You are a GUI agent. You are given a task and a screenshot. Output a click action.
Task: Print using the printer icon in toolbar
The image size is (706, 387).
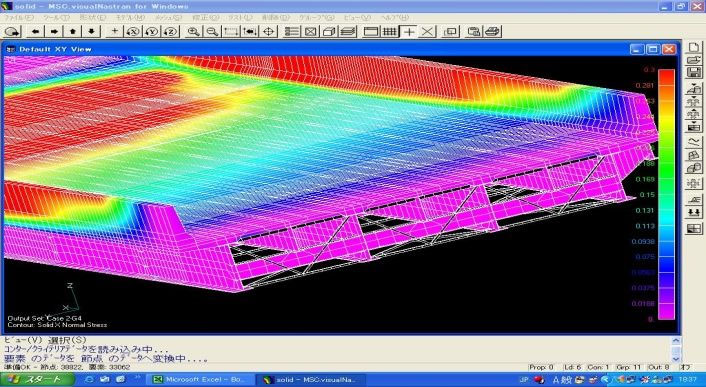pos(493,32)
